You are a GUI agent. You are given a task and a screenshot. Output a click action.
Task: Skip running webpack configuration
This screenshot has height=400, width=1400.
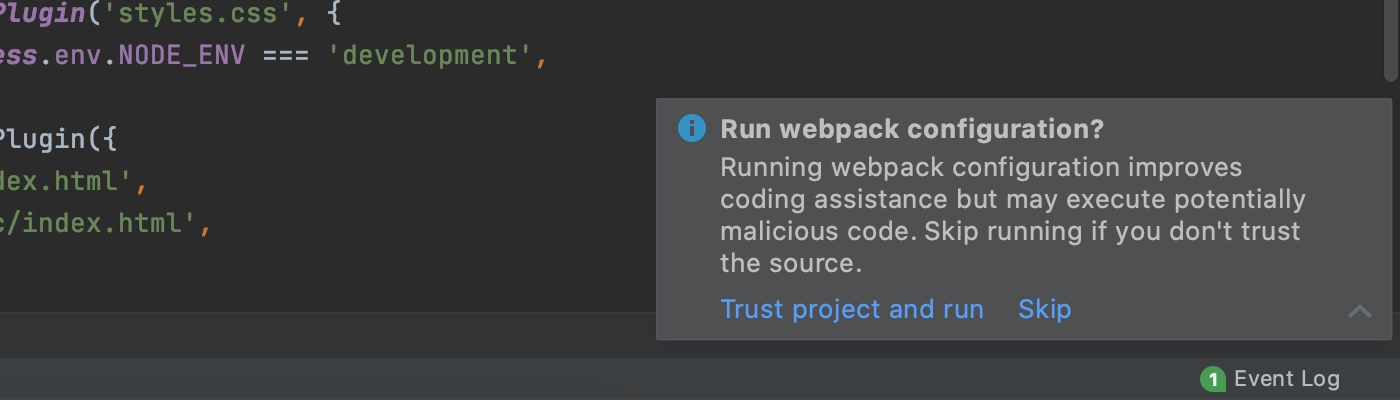(x=1044, y=309)
